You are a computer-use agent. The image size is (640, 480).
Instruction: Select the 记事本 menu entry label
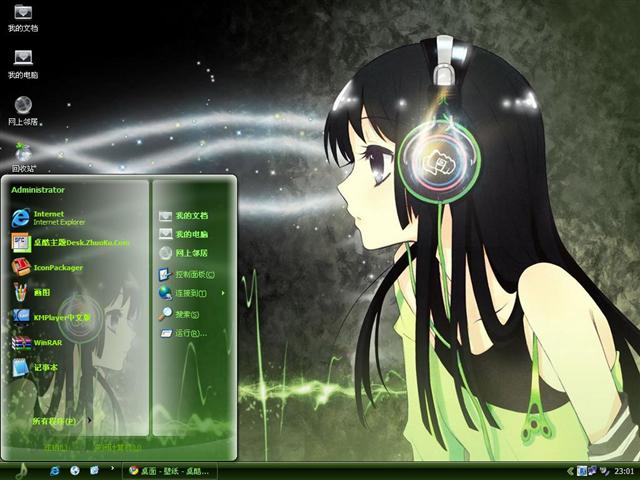tap(45, 367)
